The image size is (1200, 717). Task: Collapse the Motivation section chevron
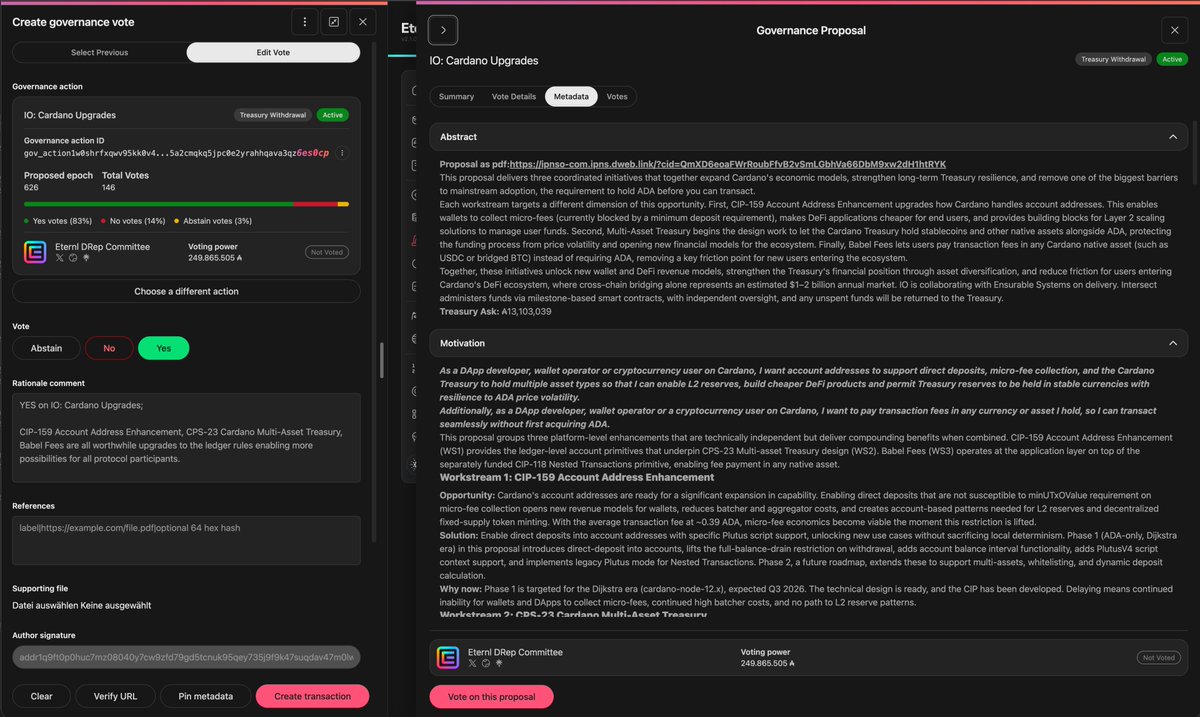[1172, 343]
